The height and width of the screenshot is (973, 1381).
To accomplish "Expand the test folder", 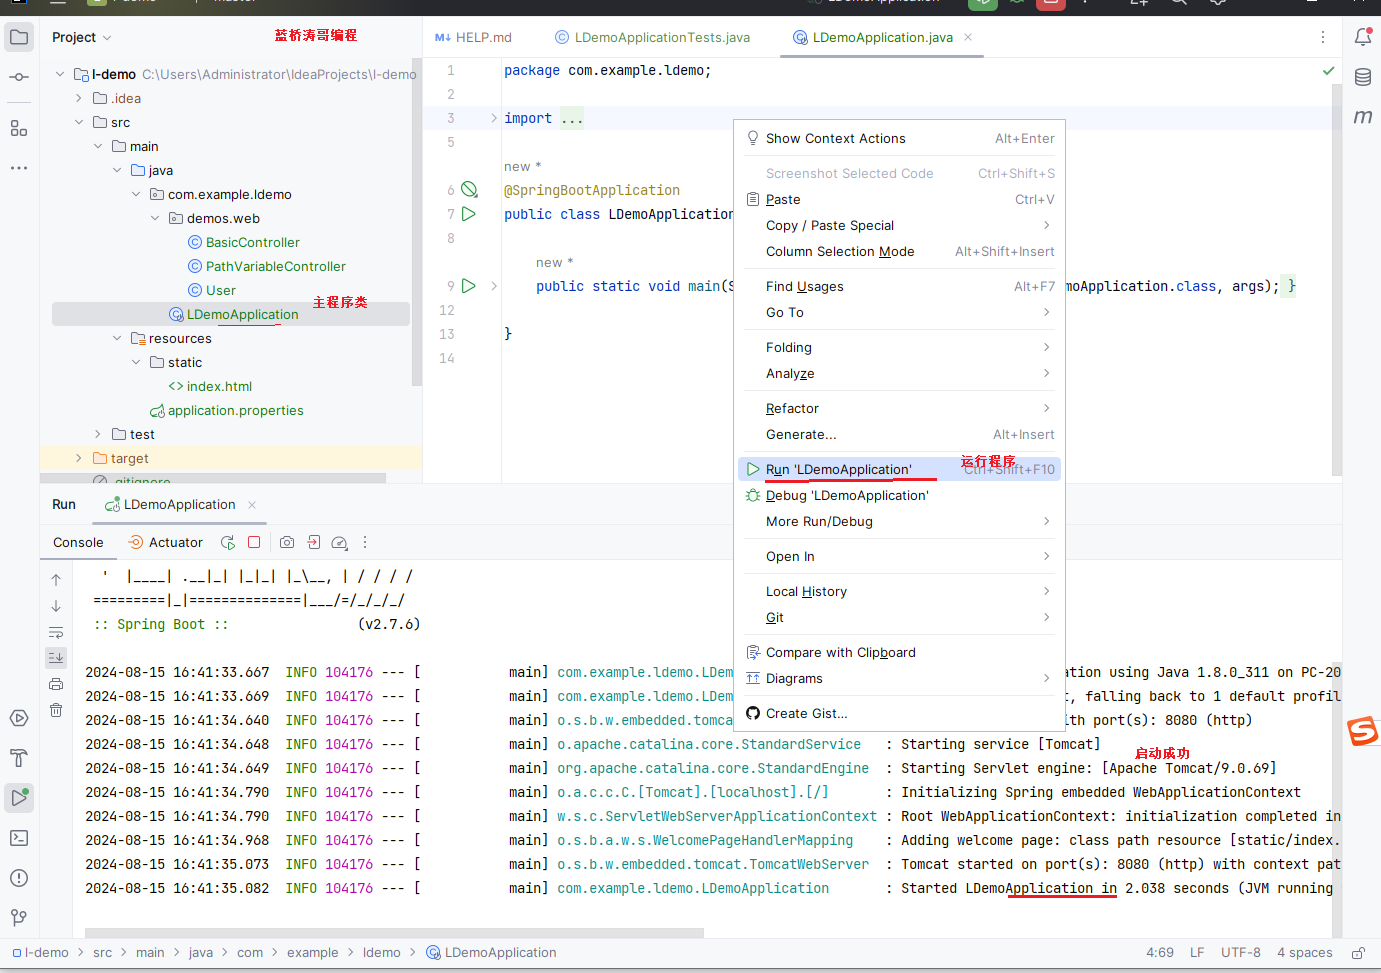I will (x=98, y=434).
